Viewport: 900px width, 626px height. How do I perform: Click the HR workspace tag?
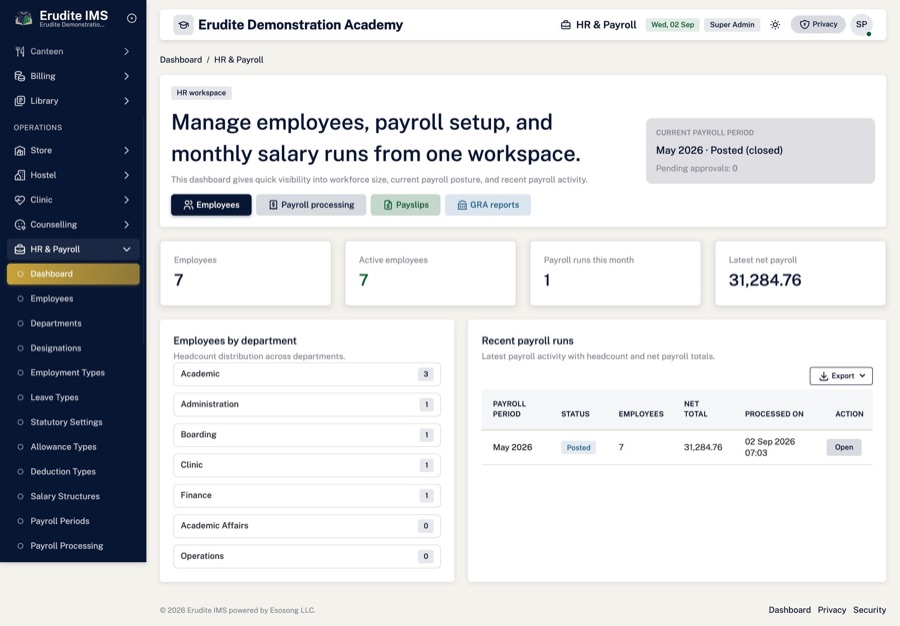pyautogui.click(x=201, y=93)
